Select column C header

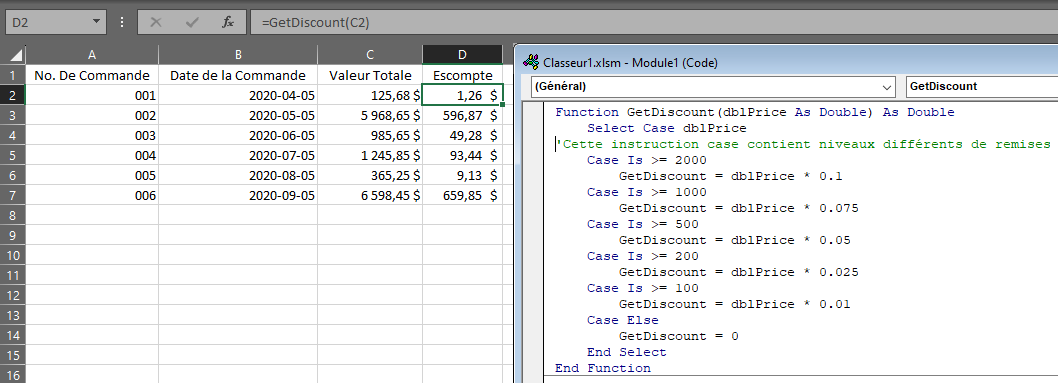coord(370,55)
